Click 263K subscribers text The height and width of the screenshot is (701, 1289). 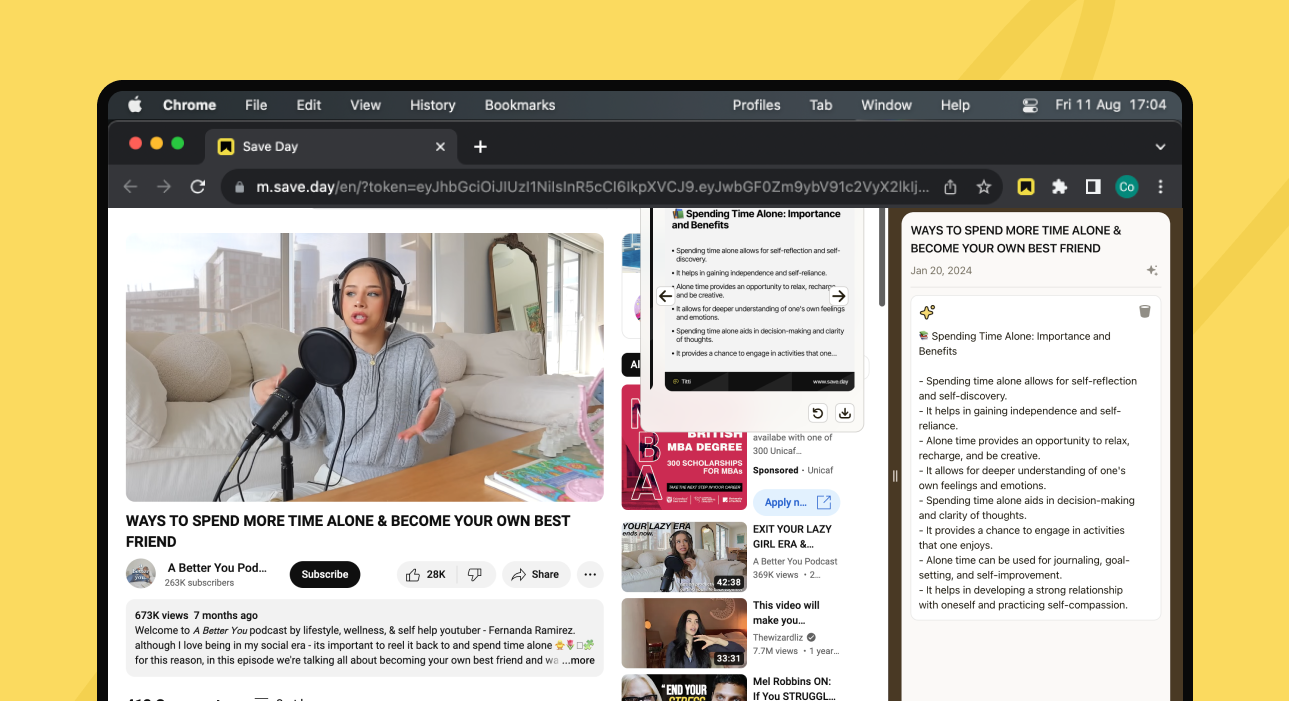(200, 582)
